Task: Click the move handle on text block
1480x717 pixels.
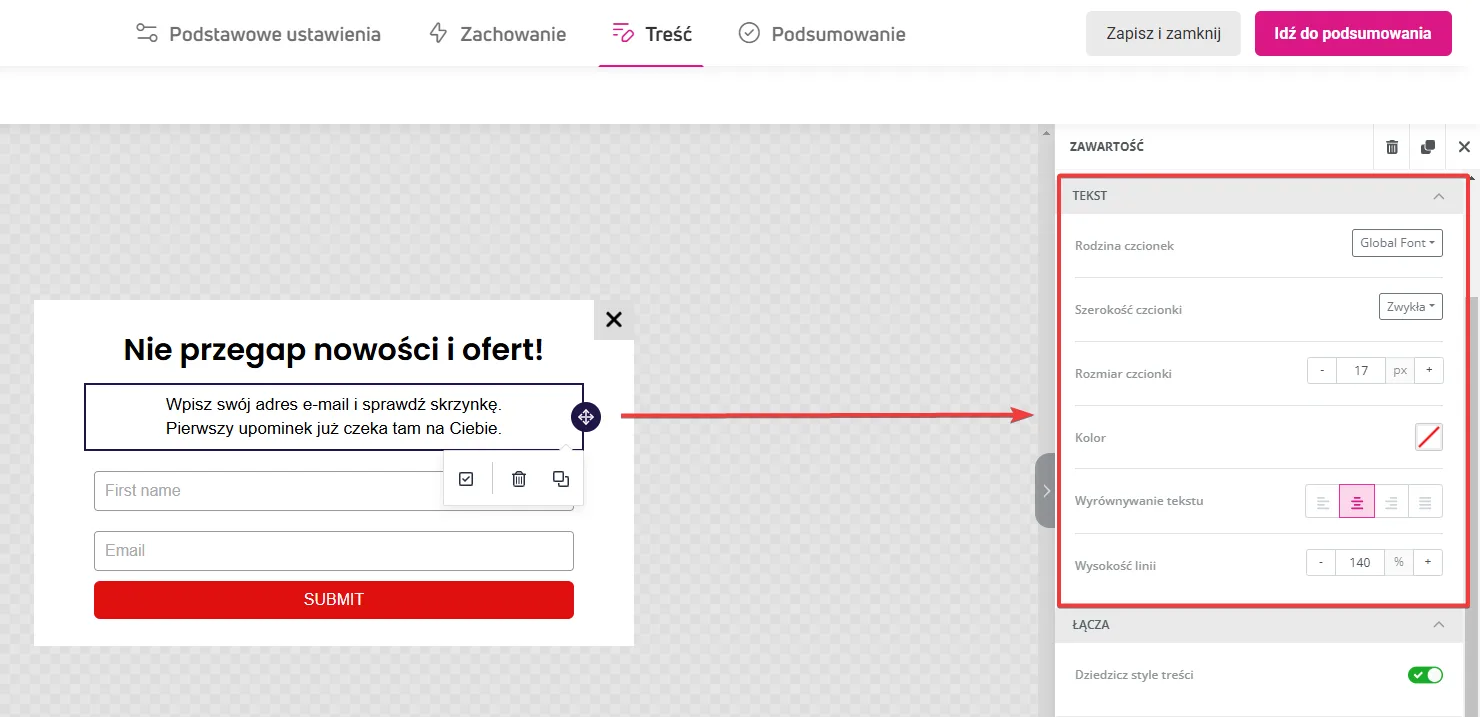Action: tap(586, 417)
